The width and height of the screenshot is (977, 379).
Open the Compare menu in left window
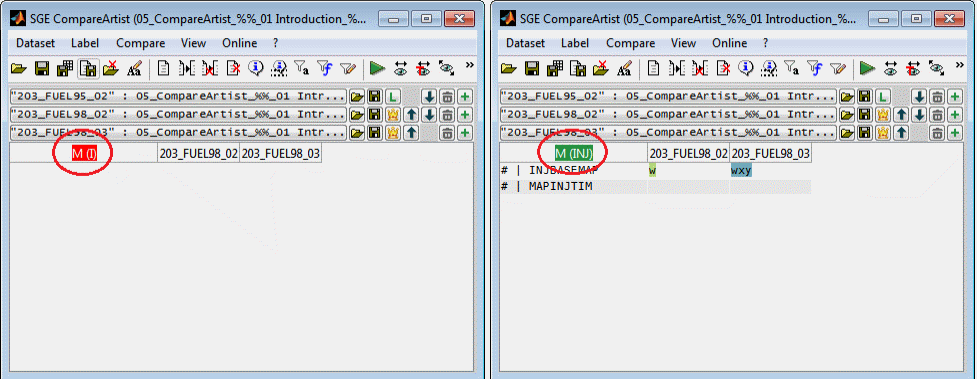coord(141,43)
